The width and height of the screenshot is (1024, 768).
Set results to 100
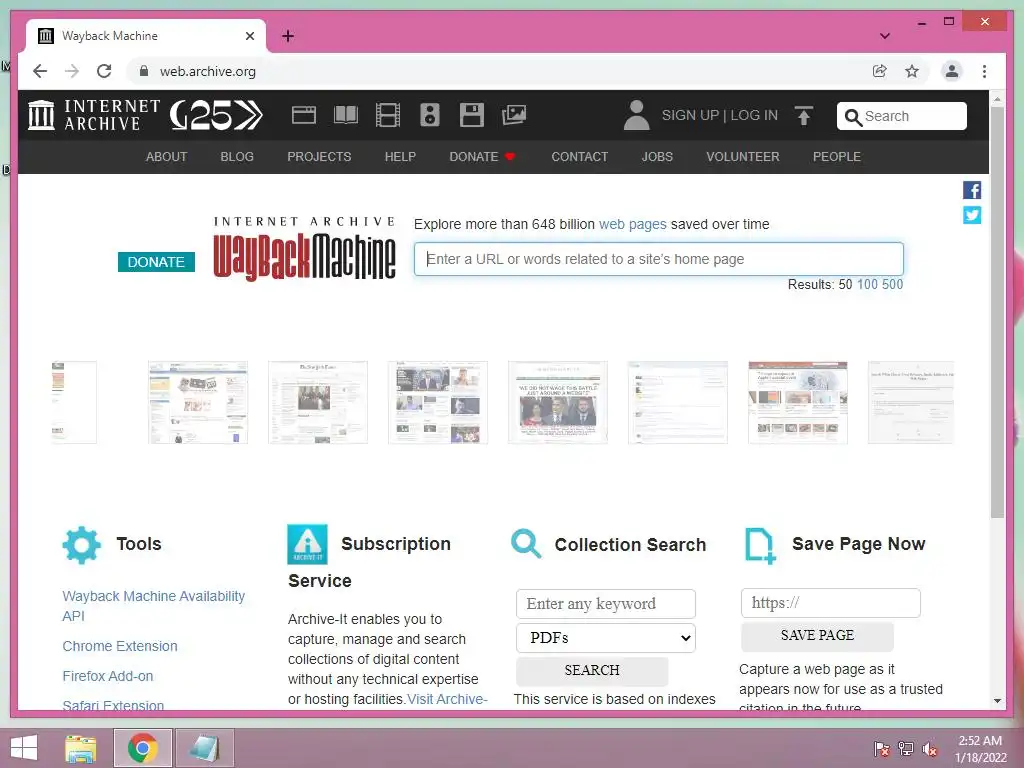(867, 285)
